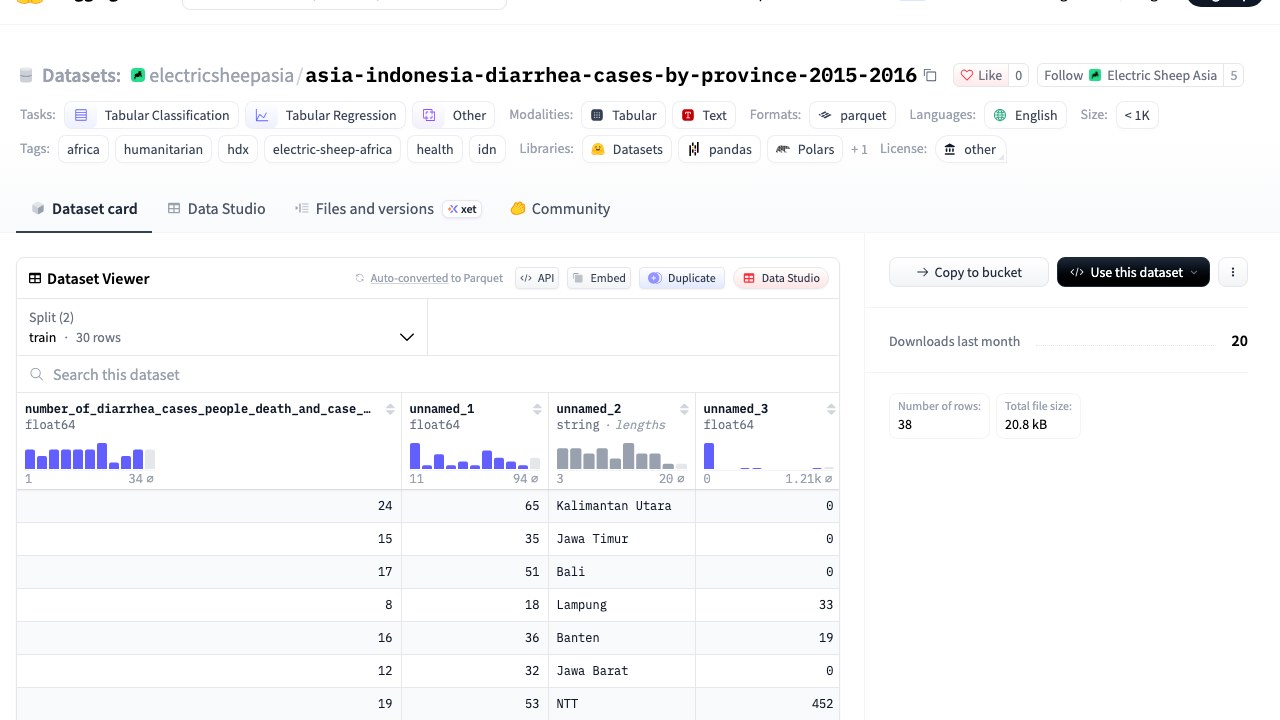Open the license 'other' tag
The height and width of the screenshot is (720, 1280).
(x=971, y=149)
